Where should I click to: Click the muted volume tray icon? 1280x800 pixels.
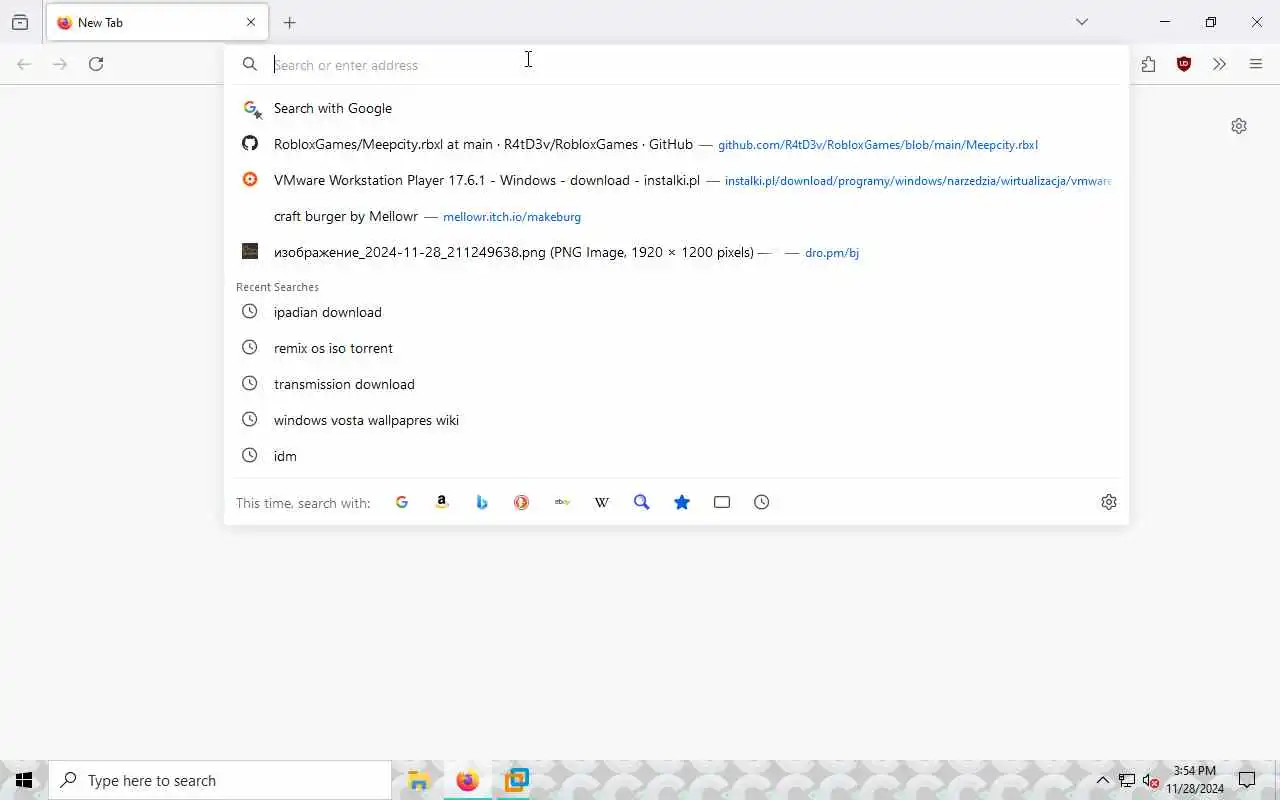point(1151,781)
